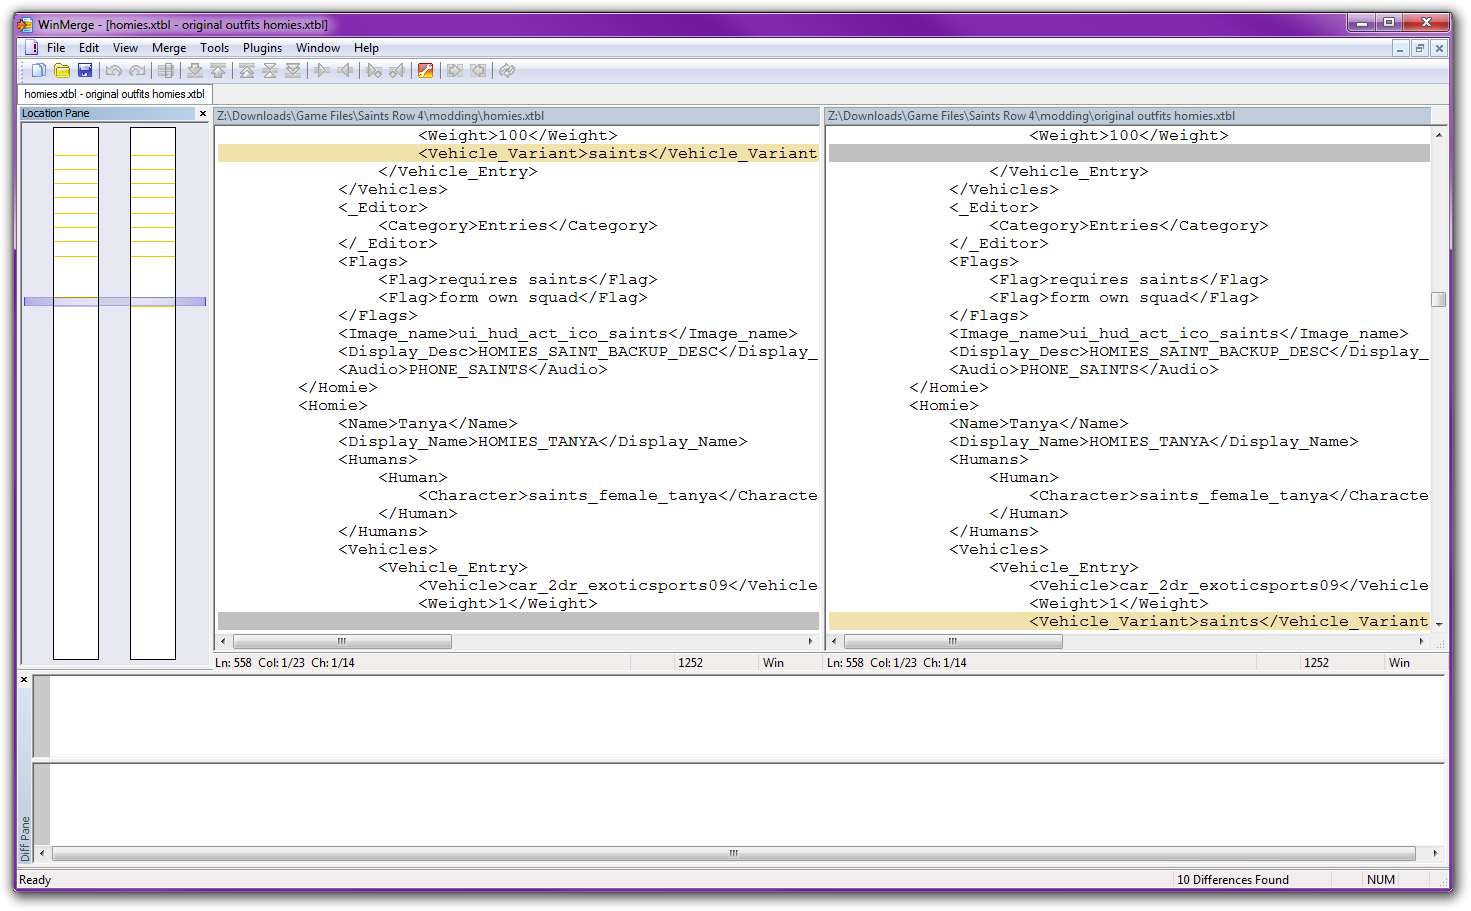Open the Help menu
The width and height of the screenshot is (1471, 911).
(366, 48)
